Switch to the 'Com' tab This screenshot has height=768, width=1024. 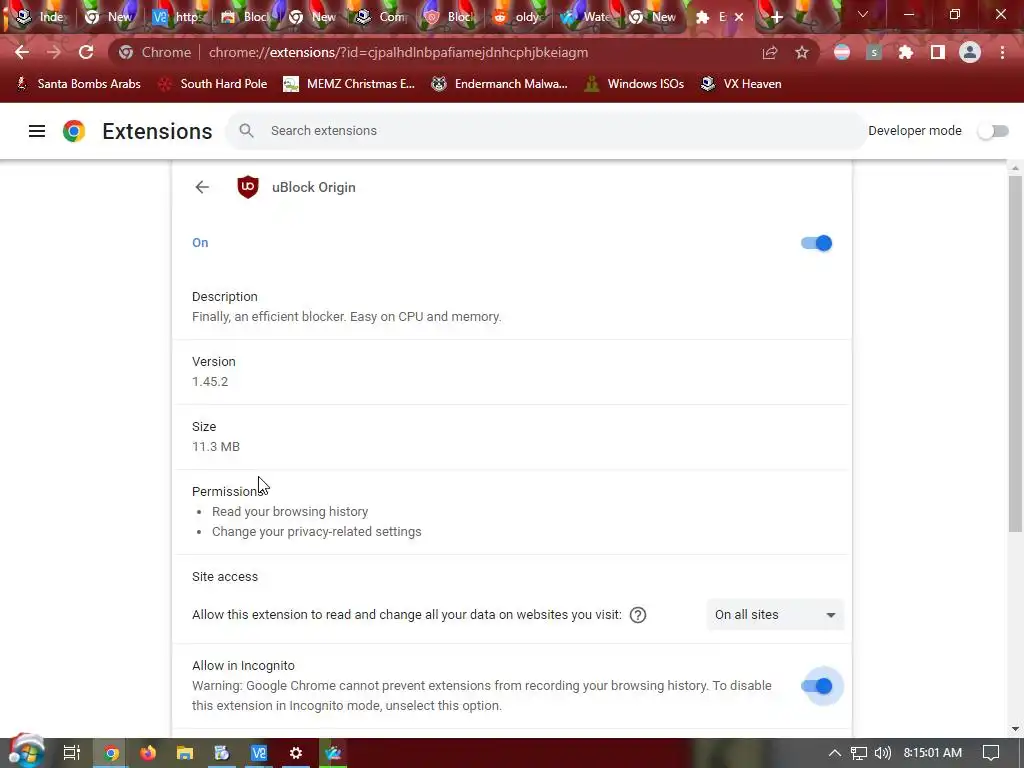[x=381, y=18]
